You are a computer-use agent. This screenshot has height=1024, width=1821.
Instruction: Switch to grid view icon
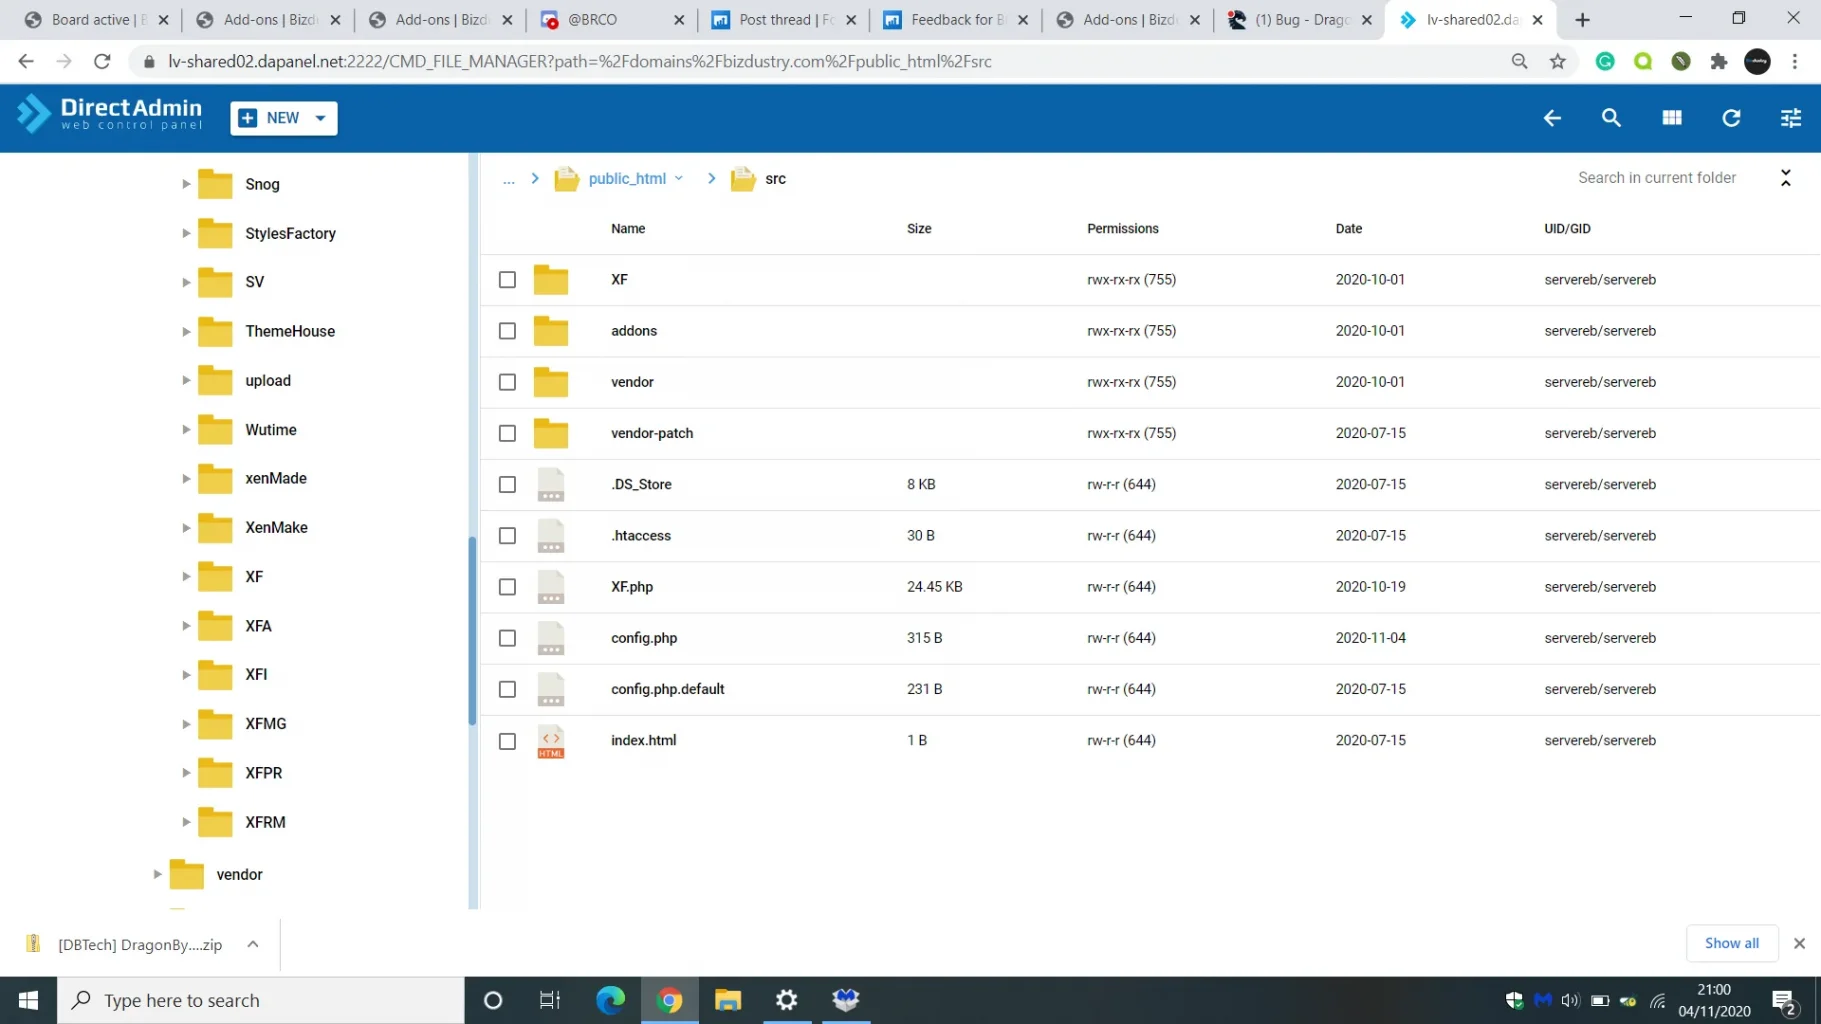pyautogui.click(x=1671, y=118)
